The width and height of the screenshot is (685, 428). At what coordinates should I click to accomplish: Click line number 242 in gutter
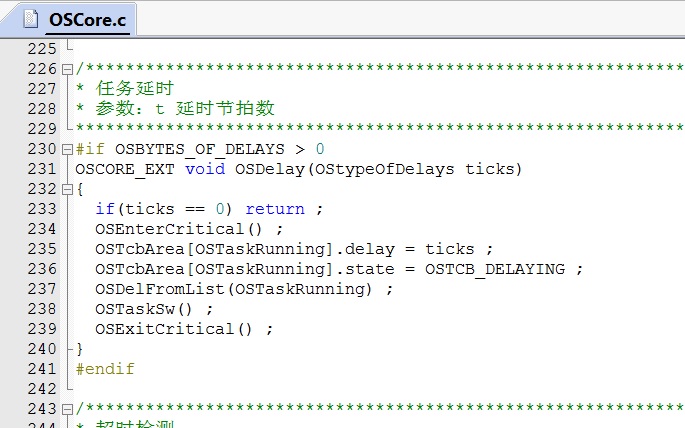tap(42, 389)
